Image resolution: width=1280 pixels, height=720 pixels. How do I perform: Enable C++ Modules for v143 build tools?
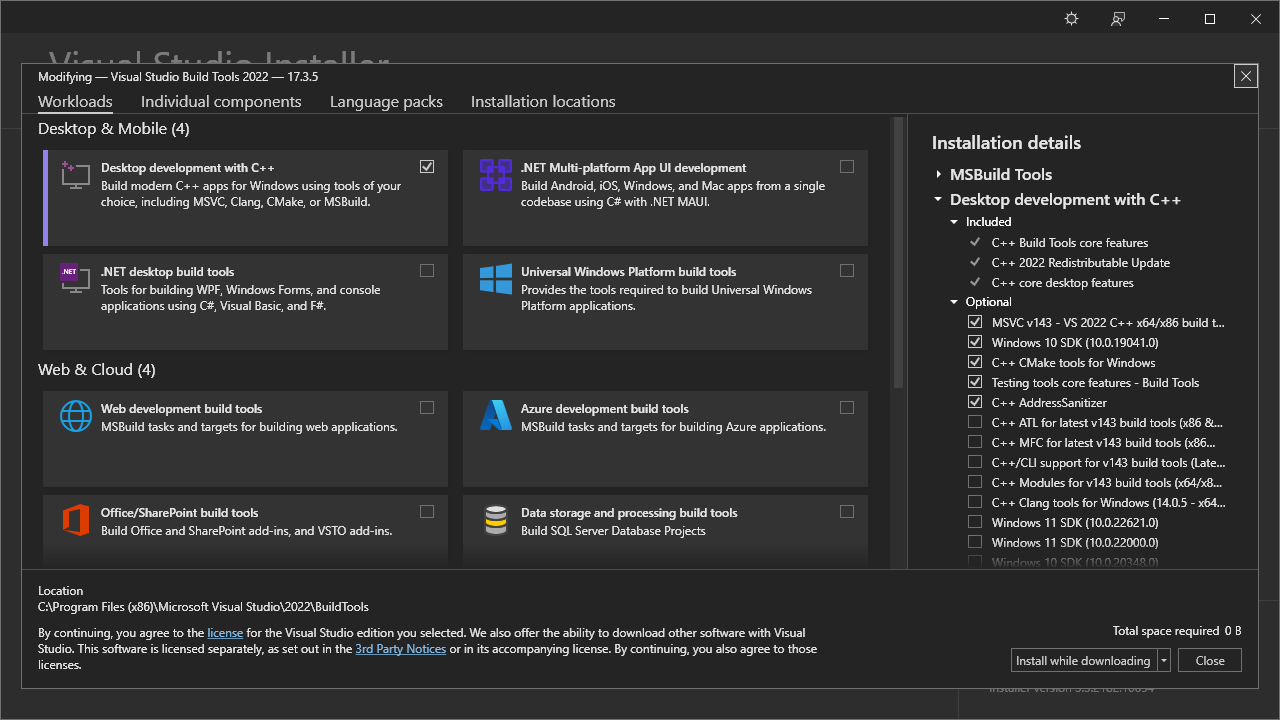pos(975,482)
